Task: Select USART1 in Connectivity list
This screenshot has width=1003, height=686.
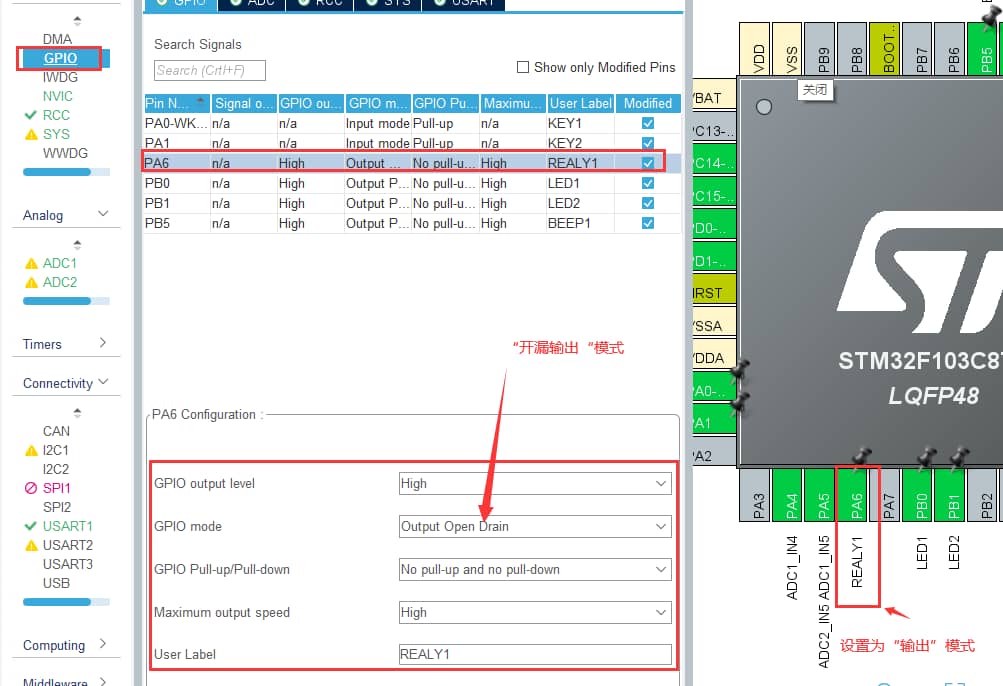Action: pos(67,526)
